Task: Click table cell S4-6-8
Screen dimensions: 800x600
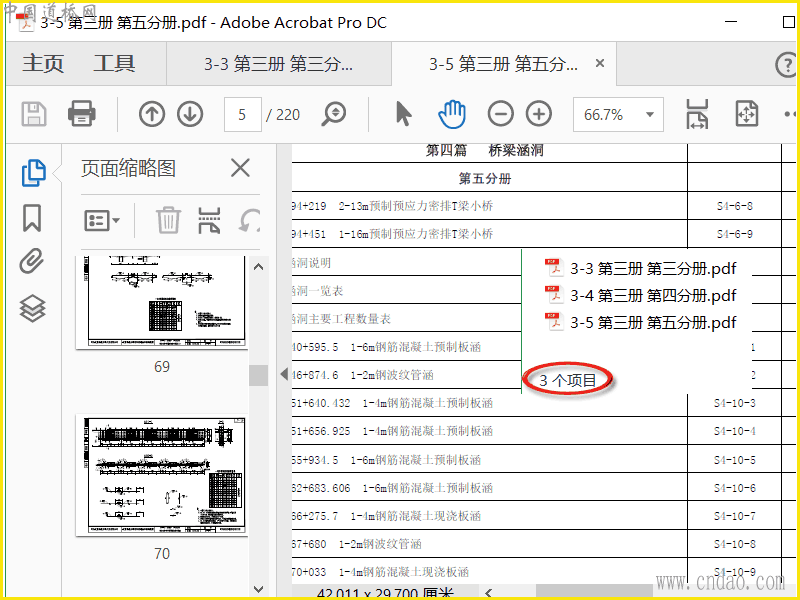Action: pyautogui.click(x=735, y=206)
